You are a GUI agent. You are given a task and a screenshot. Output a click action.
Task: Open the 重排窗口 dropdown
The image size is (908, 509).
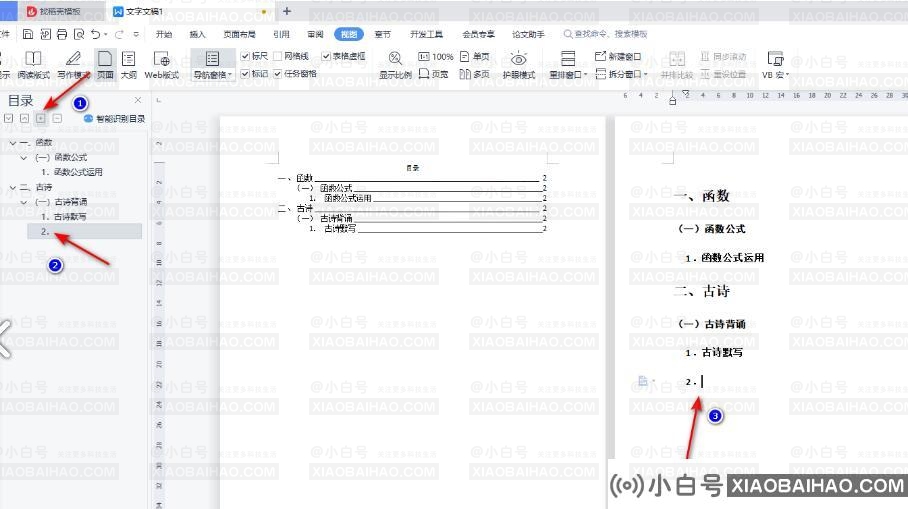[568, 75]
